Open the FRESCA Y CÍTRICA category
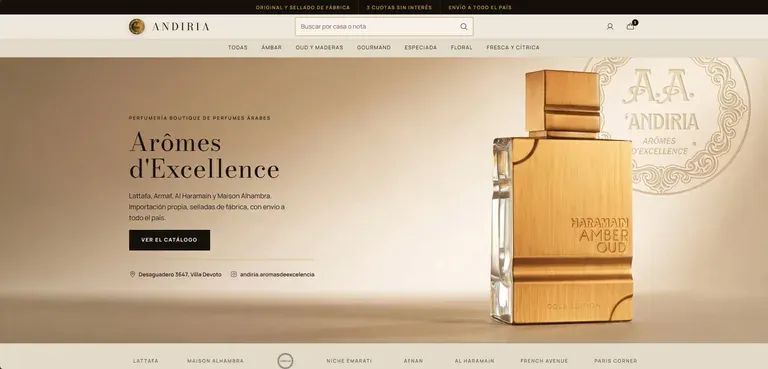Viewport: 768px width, 369px height. (x=513, y=48)
